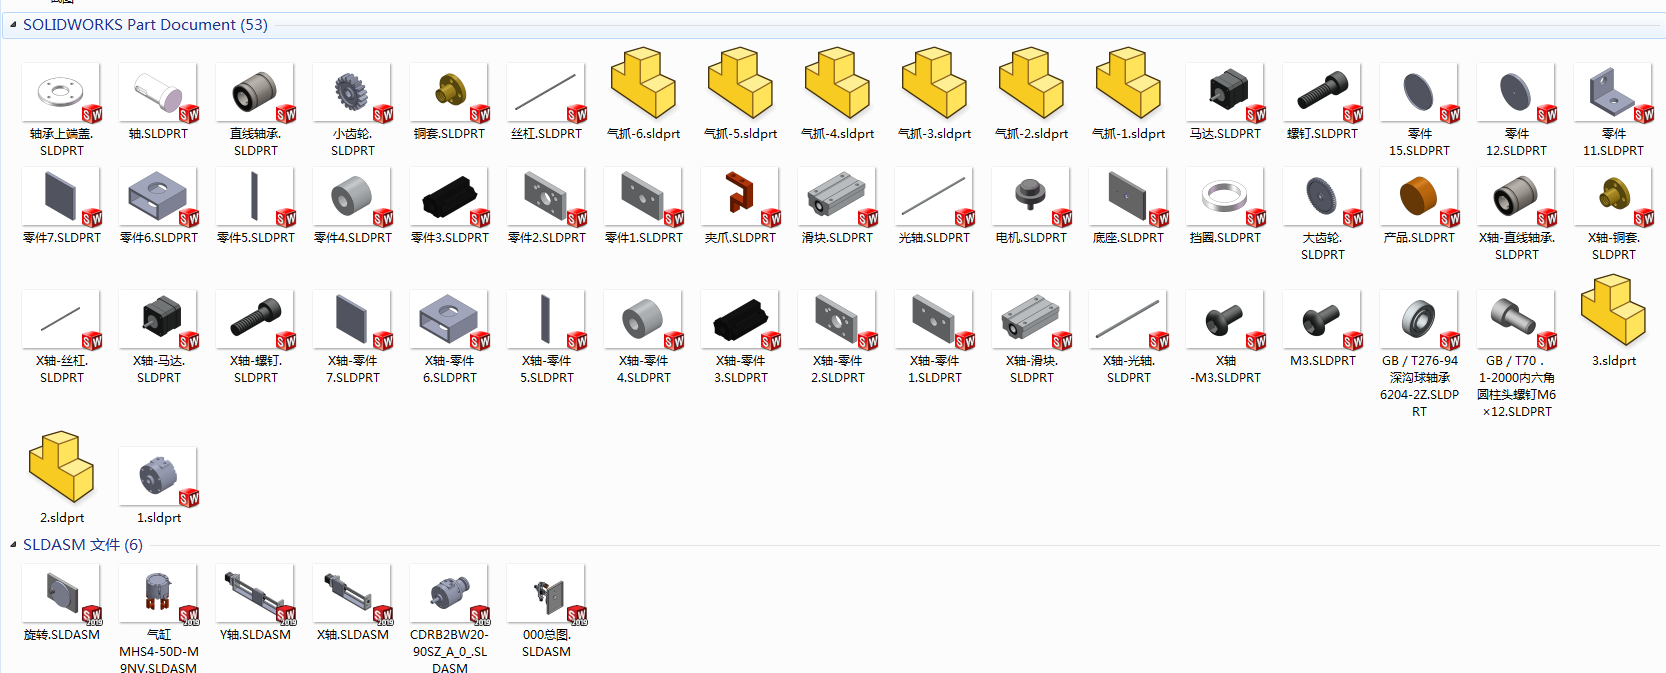Select the X轴-零件1.SLDPRT icon
1666x673 pixels.
click(x=935, y=320)
